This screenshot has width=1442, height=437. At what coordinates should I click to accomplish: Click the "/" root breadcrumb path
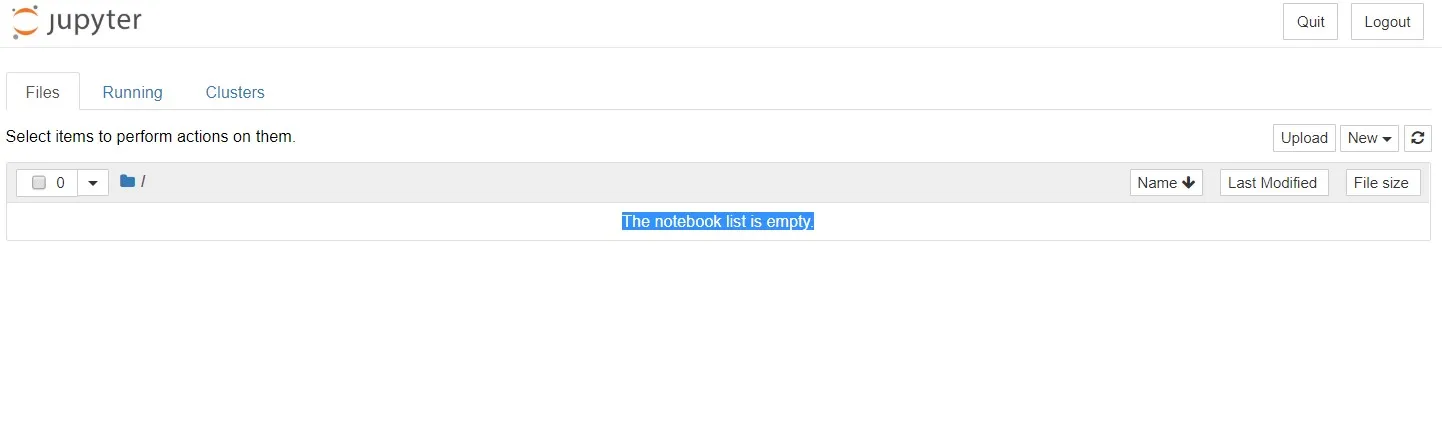pos(143,181)
